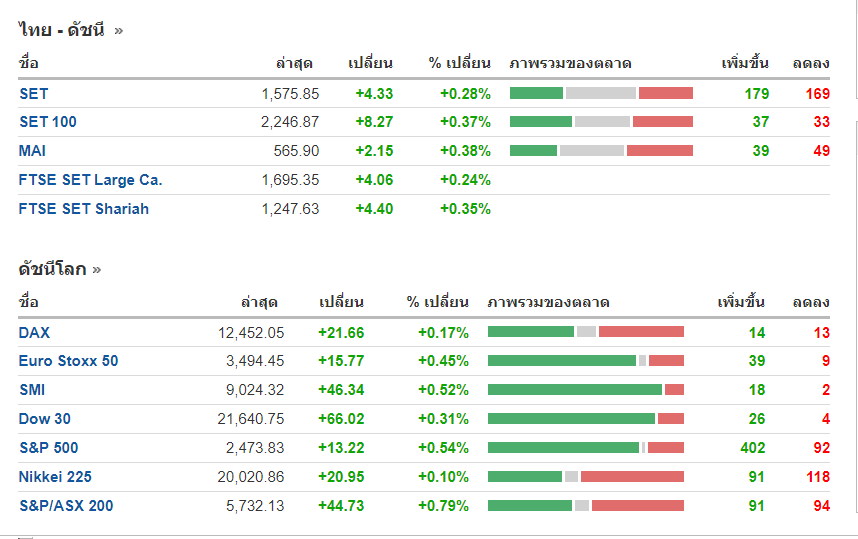Open the SET index link

[33, 94]
